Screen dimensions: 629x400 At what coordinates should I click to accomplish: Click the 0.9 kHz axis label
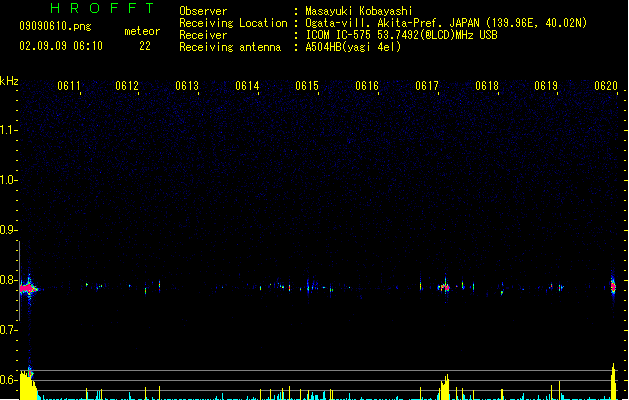click(x=8, y=230)
